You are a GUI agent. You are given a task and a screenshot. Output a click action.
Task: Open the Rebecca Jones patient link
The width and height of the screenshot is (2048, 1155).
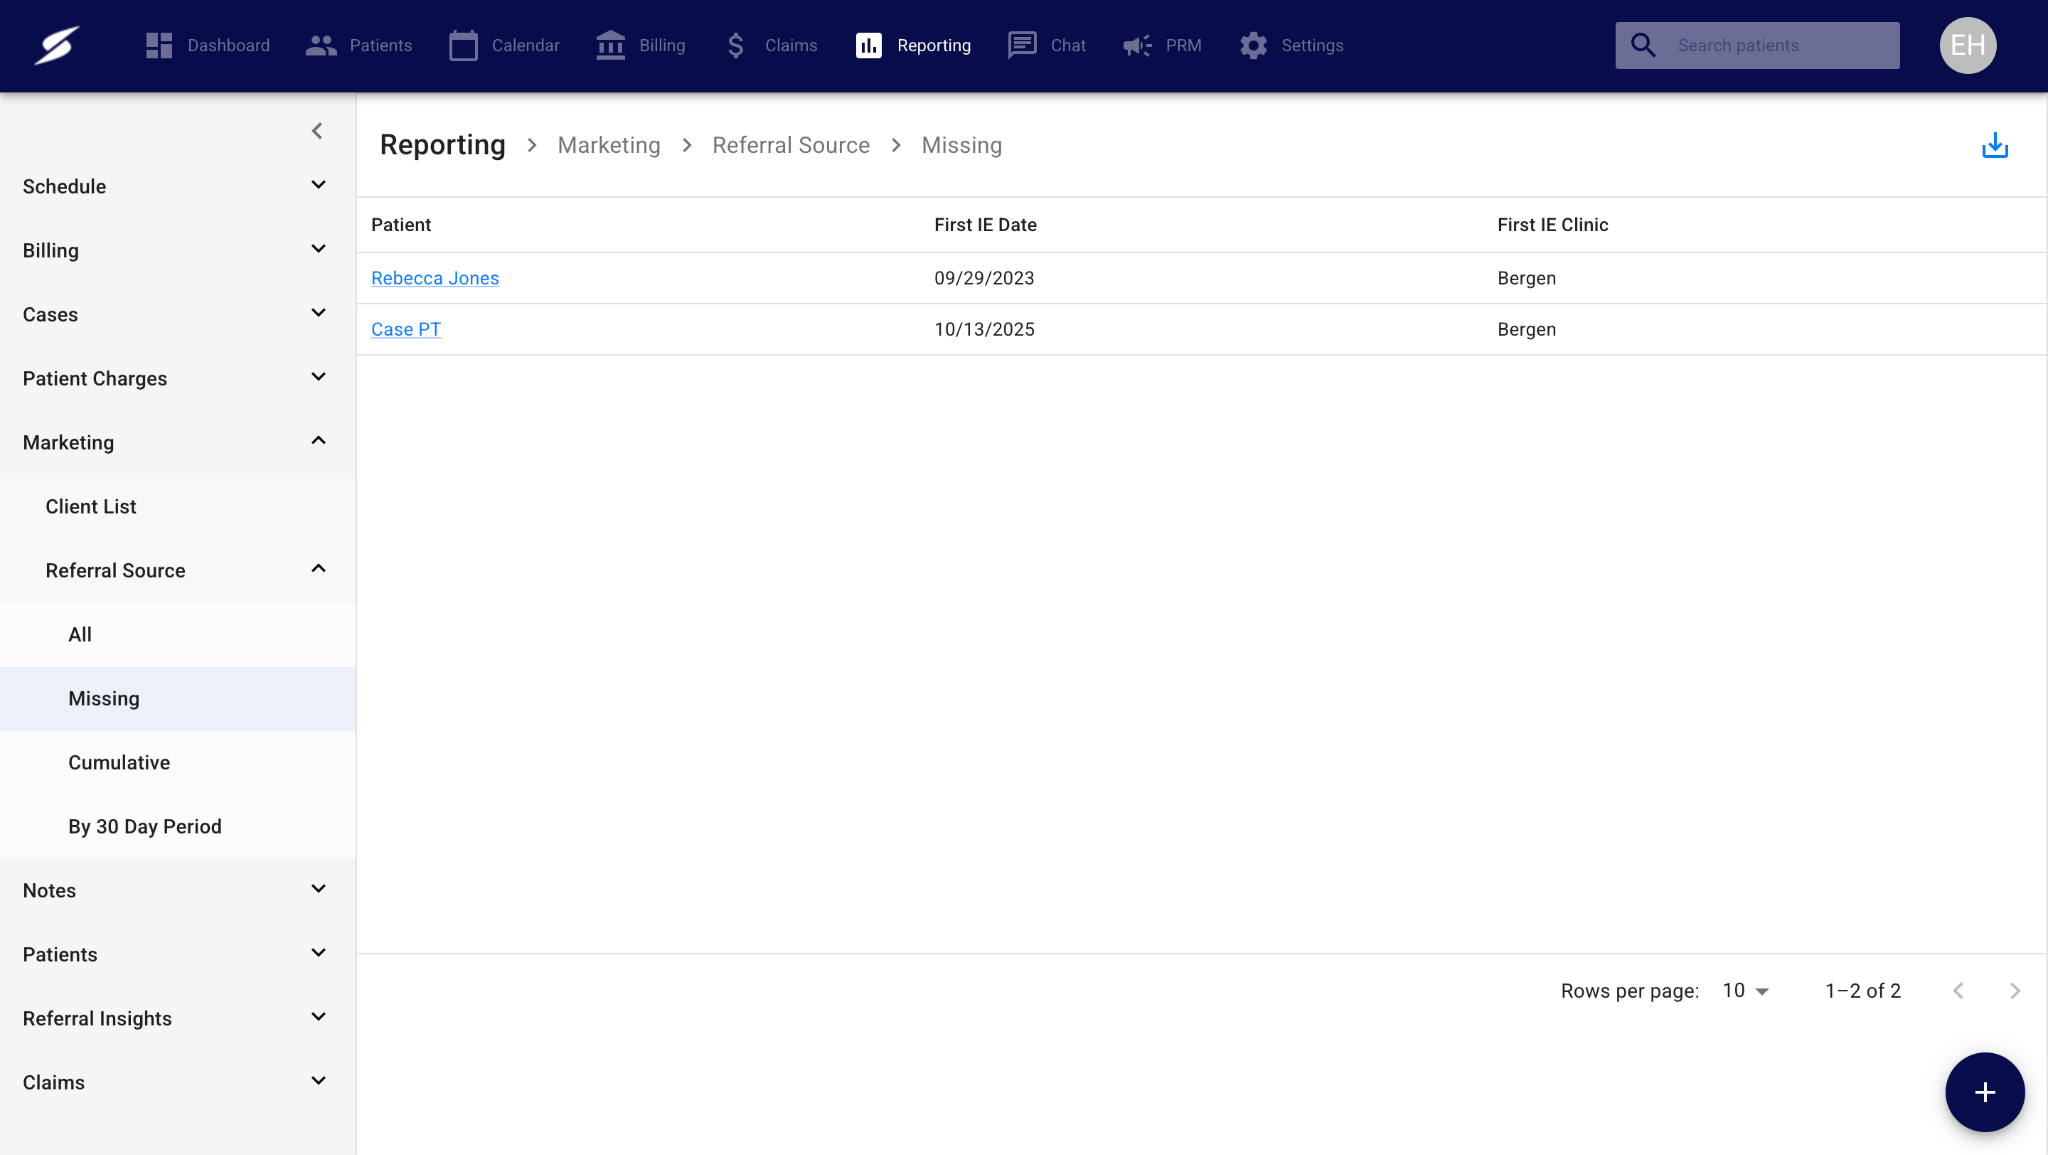tap(435, 279)
